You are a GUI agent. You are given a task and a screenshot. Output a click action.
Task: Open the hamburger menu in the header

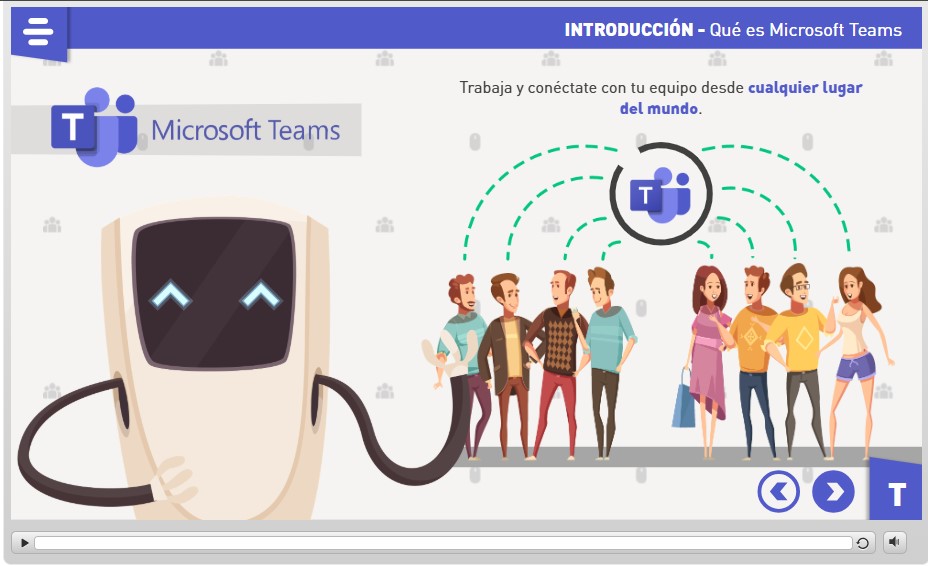[37, 32]
